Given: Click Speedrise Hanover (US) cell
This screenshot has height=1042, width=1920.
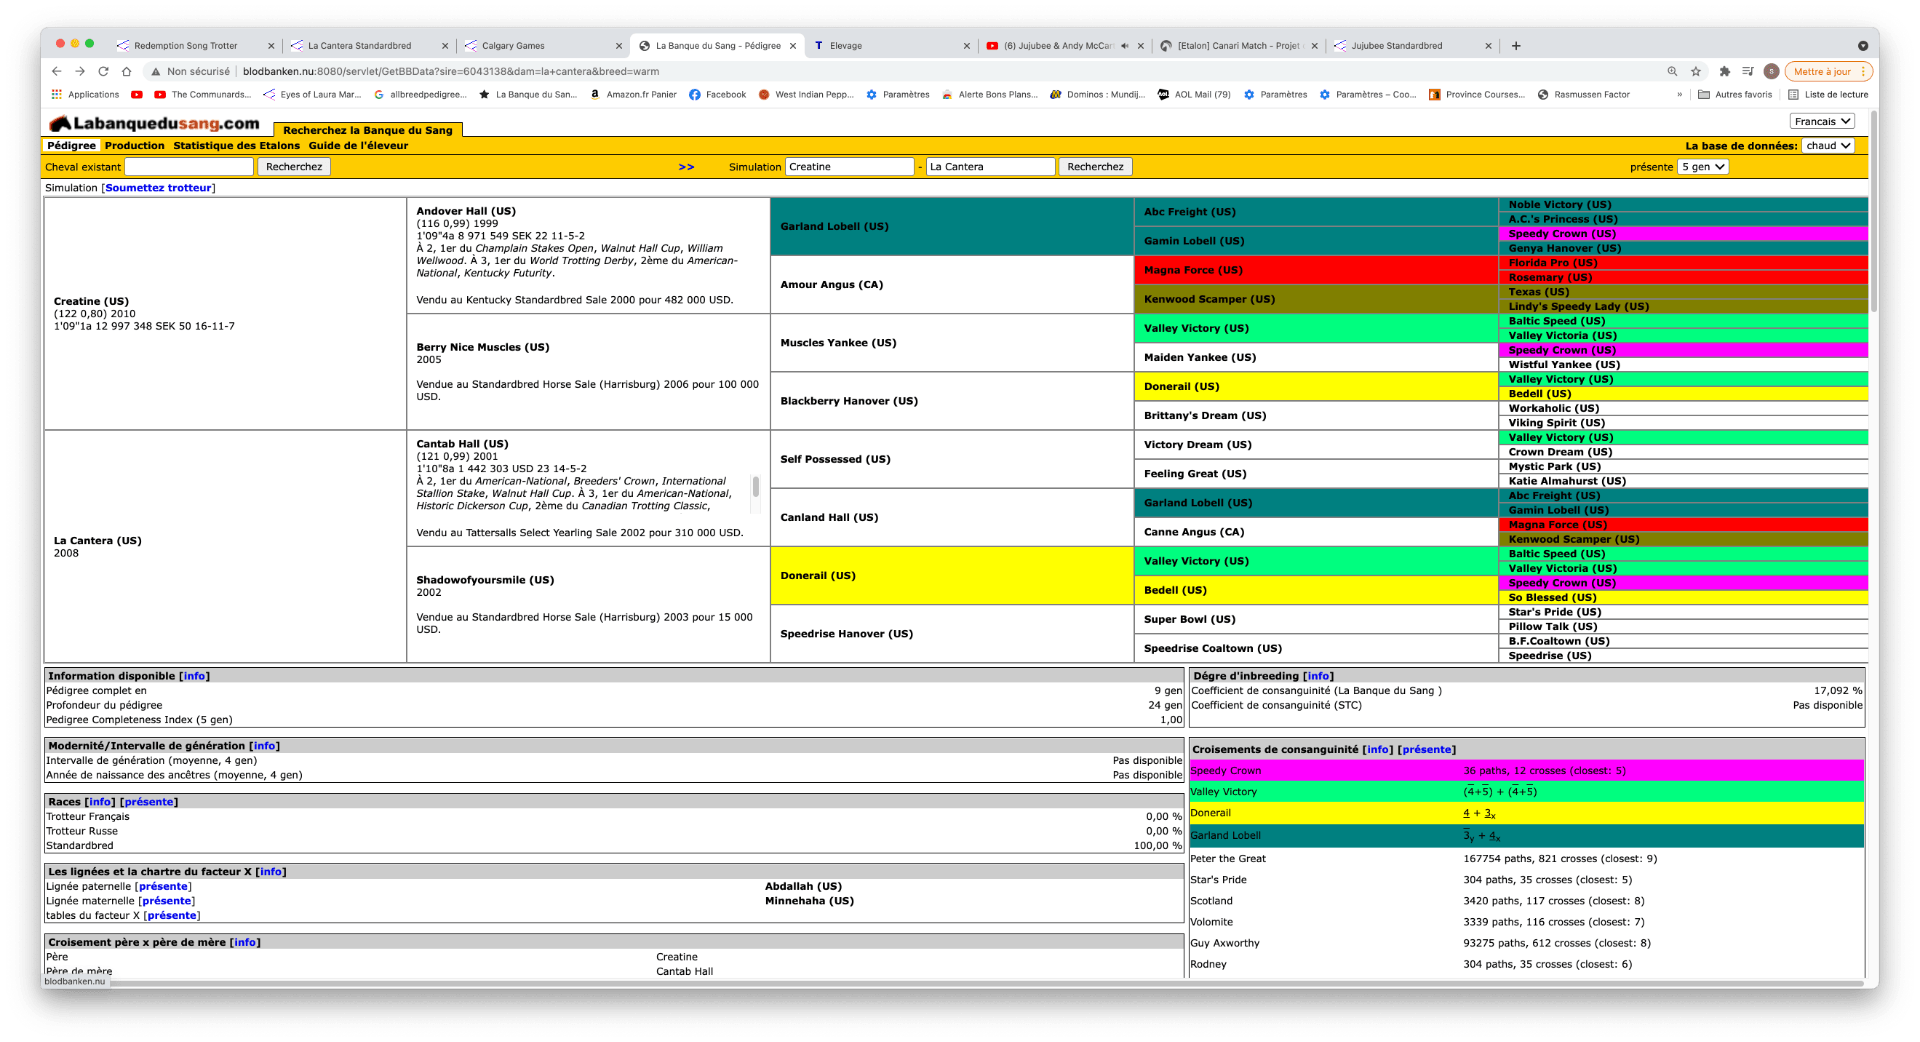Looking at the screenshot, I should tap(951, 634).
